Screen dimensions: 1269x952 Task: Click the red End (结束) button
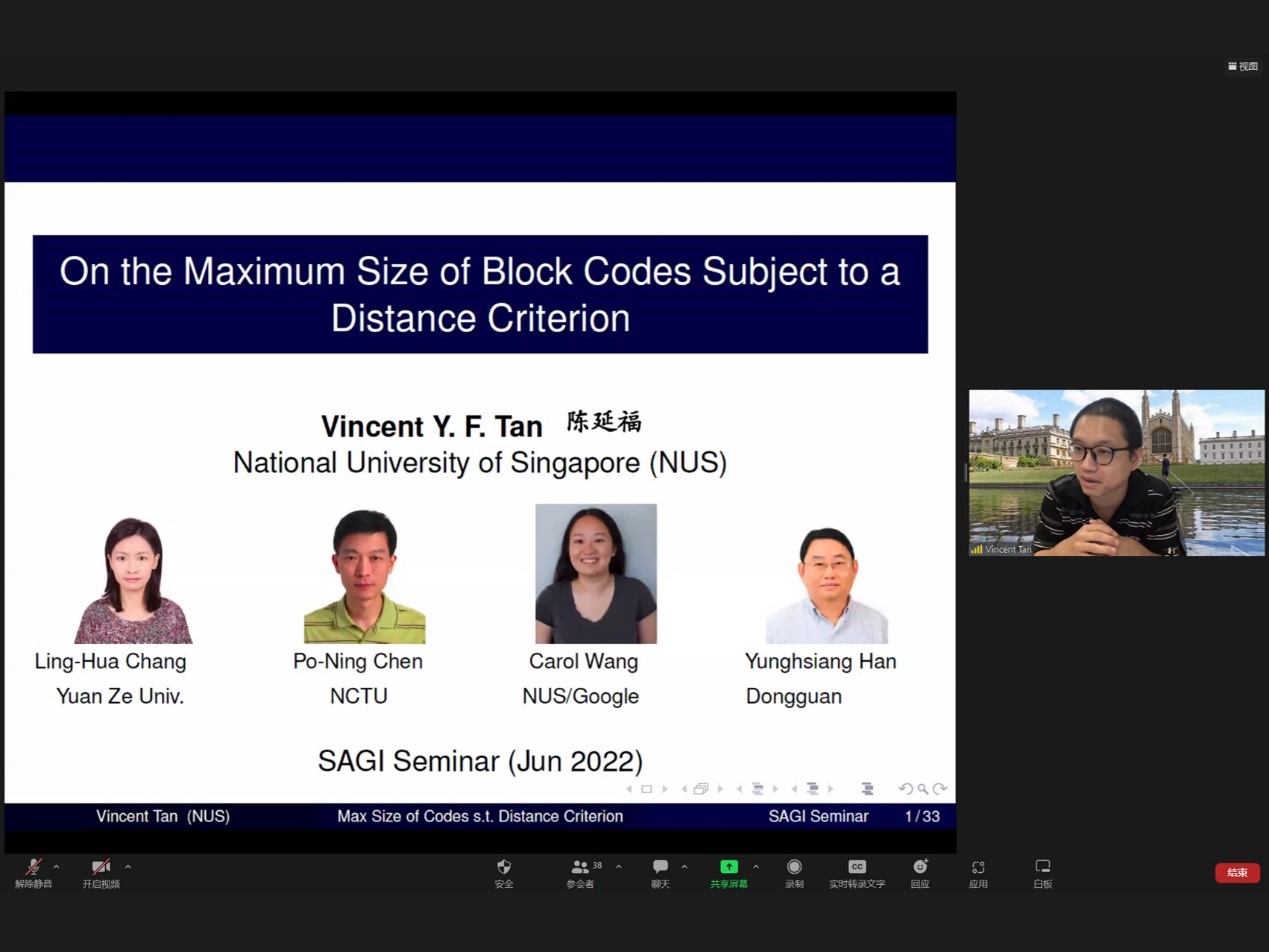click(x=1237, y=873)
